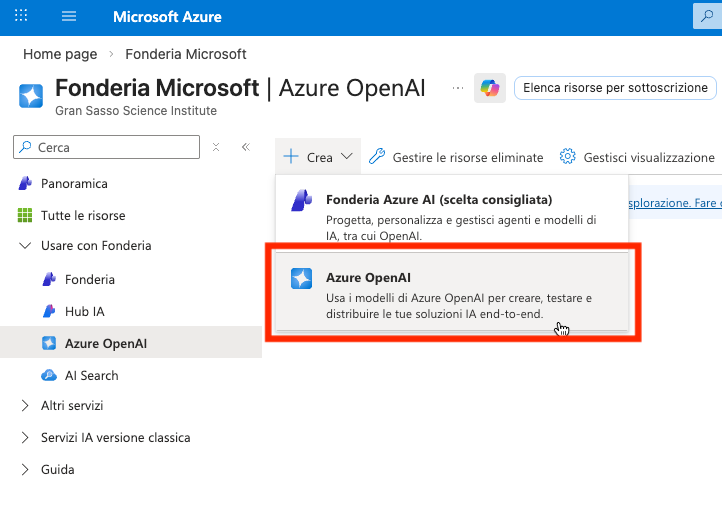
Task: Click the Azure OpenAI sparkle icon in menu
Action: click(x=302, y=279)
